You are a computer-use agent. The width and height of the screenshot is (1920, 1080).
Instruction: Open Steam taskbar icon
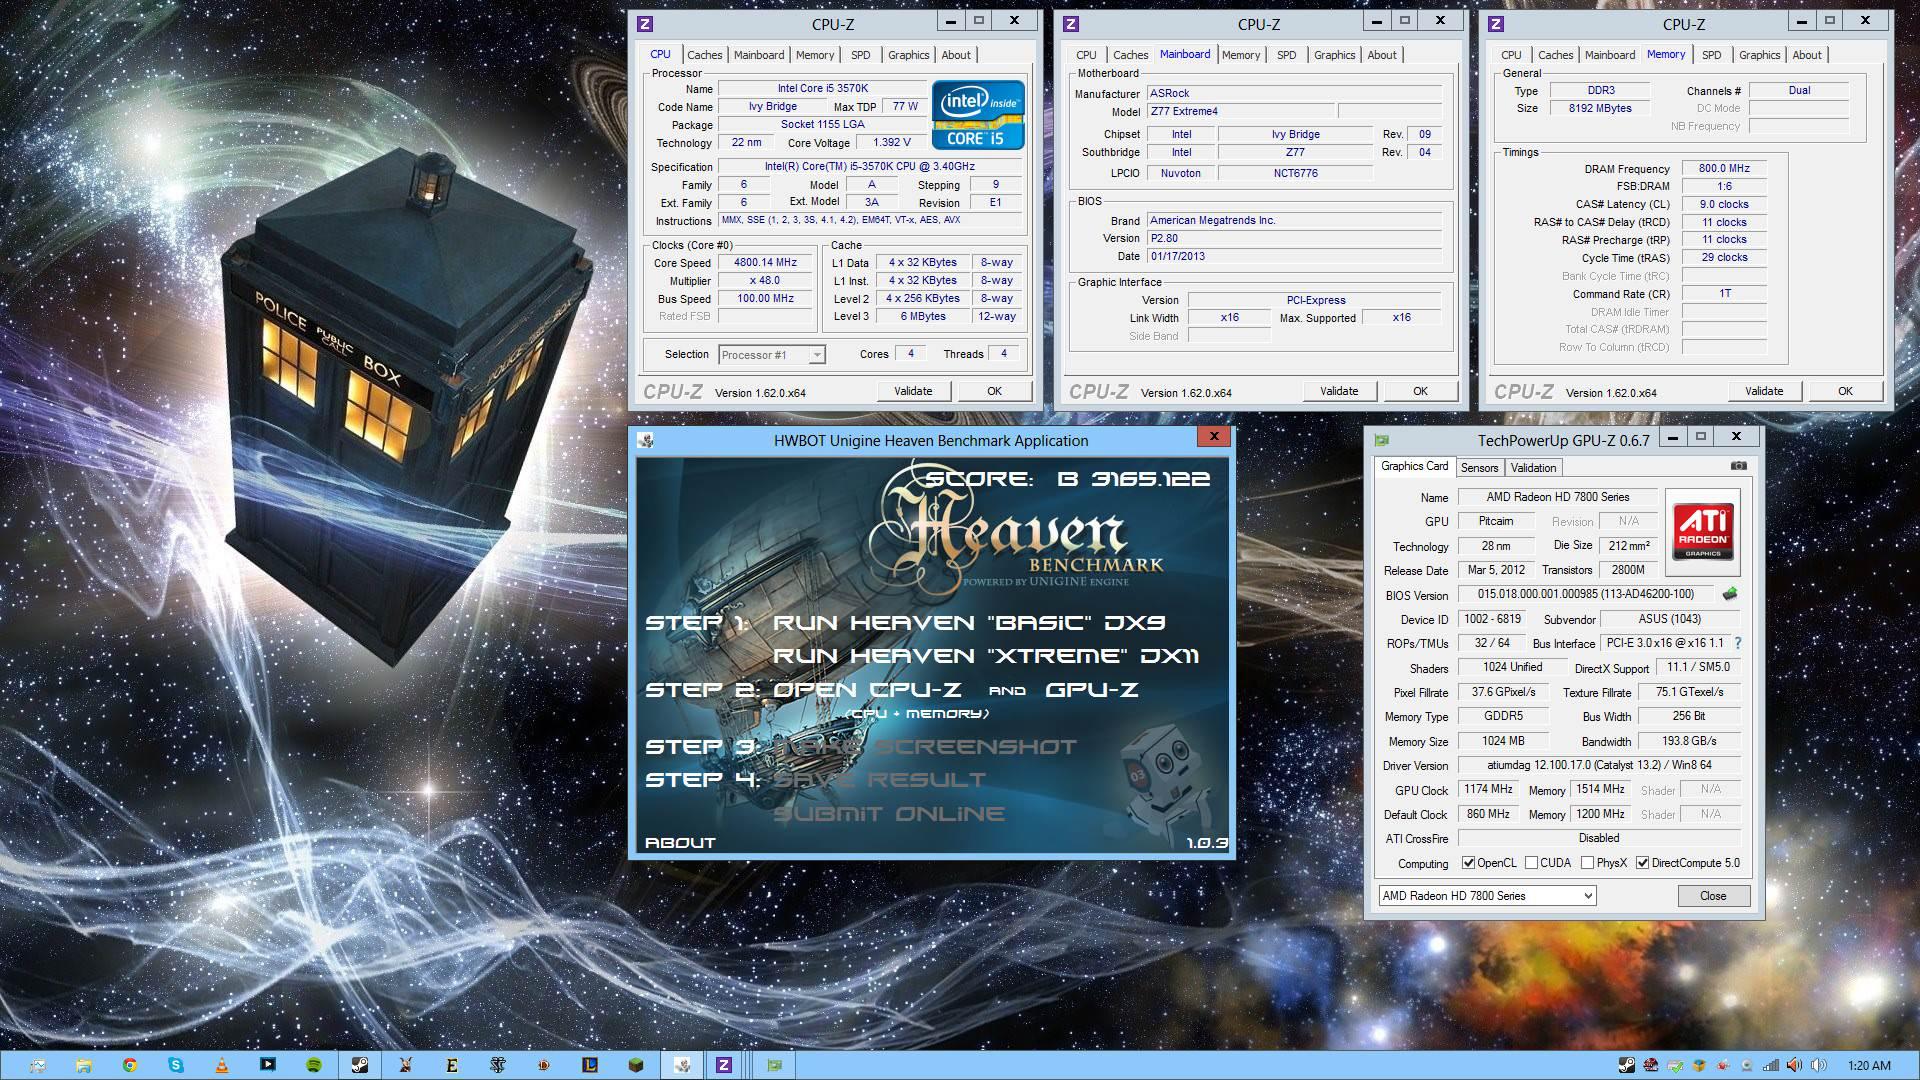[x=360, y=1065]
